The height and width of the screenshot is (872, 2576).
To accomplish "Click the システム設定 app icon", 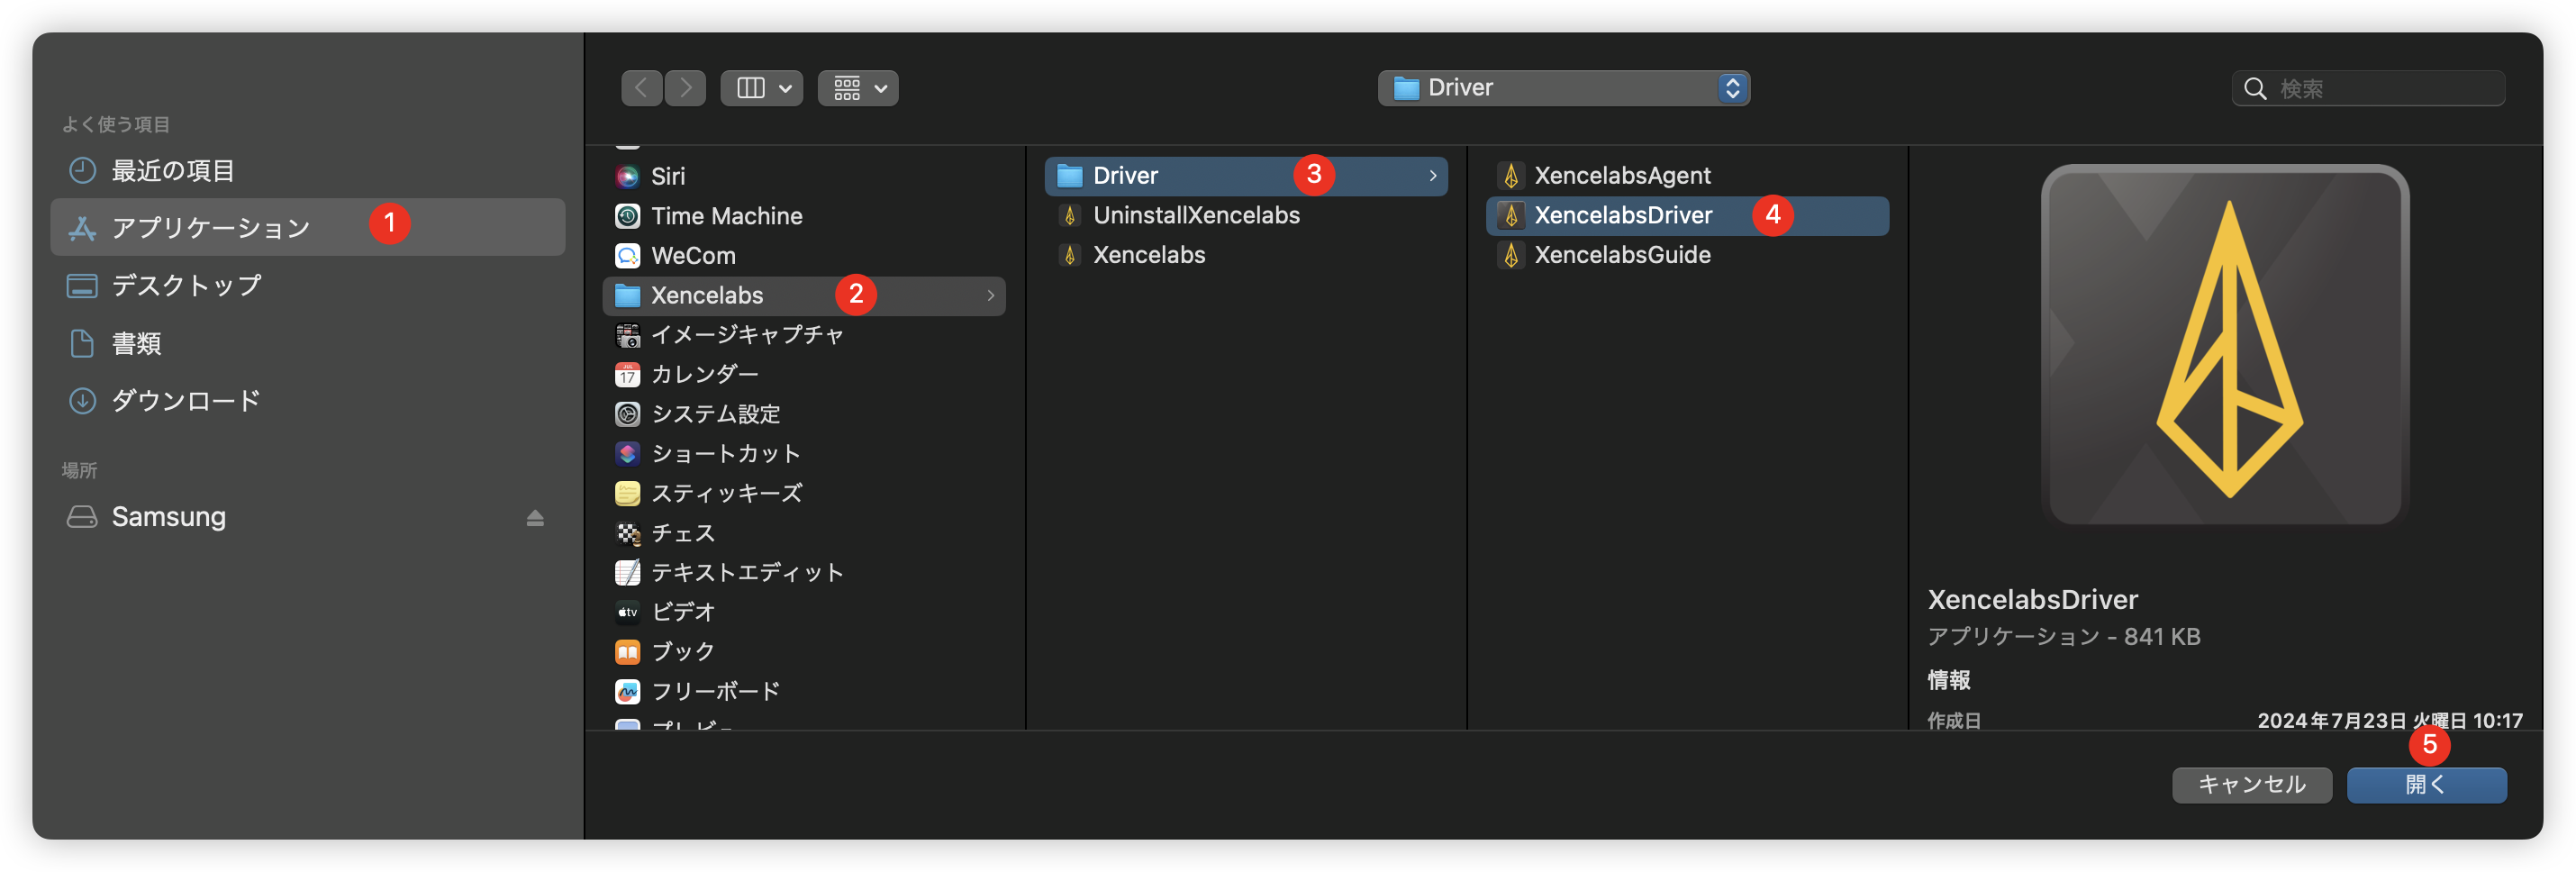I will tap(627, 414).
